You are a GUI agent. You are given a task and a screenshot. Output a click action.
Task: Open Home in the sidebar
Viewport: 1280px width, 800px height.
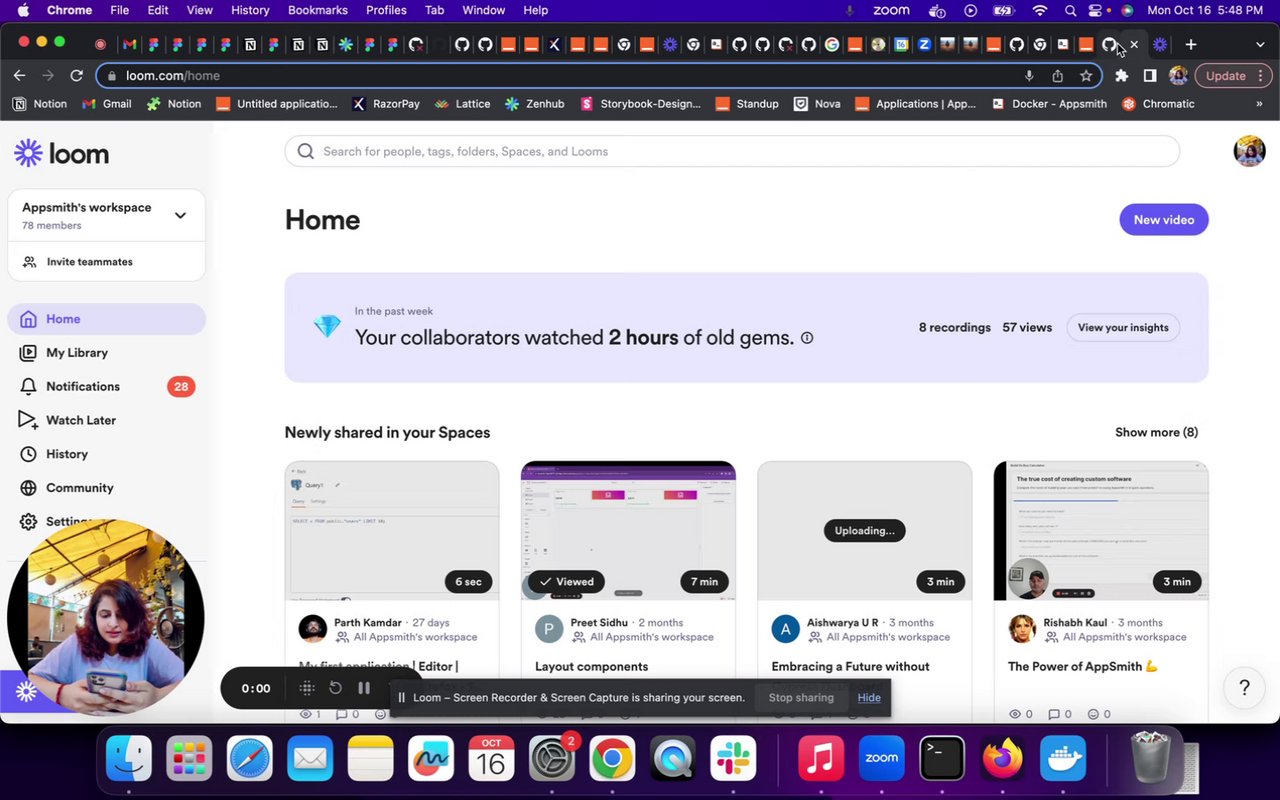coord(106,319)
